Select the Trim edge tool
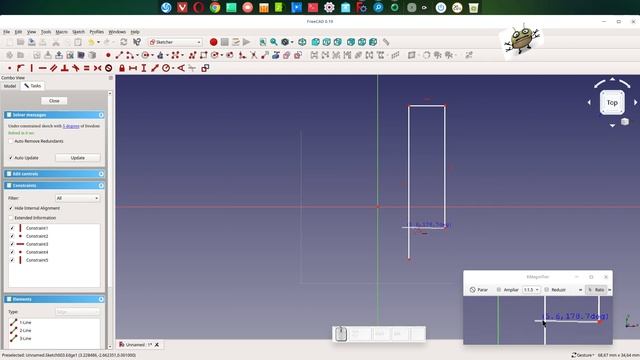Viewport: 640px width, 360px height. click(253, 55)
